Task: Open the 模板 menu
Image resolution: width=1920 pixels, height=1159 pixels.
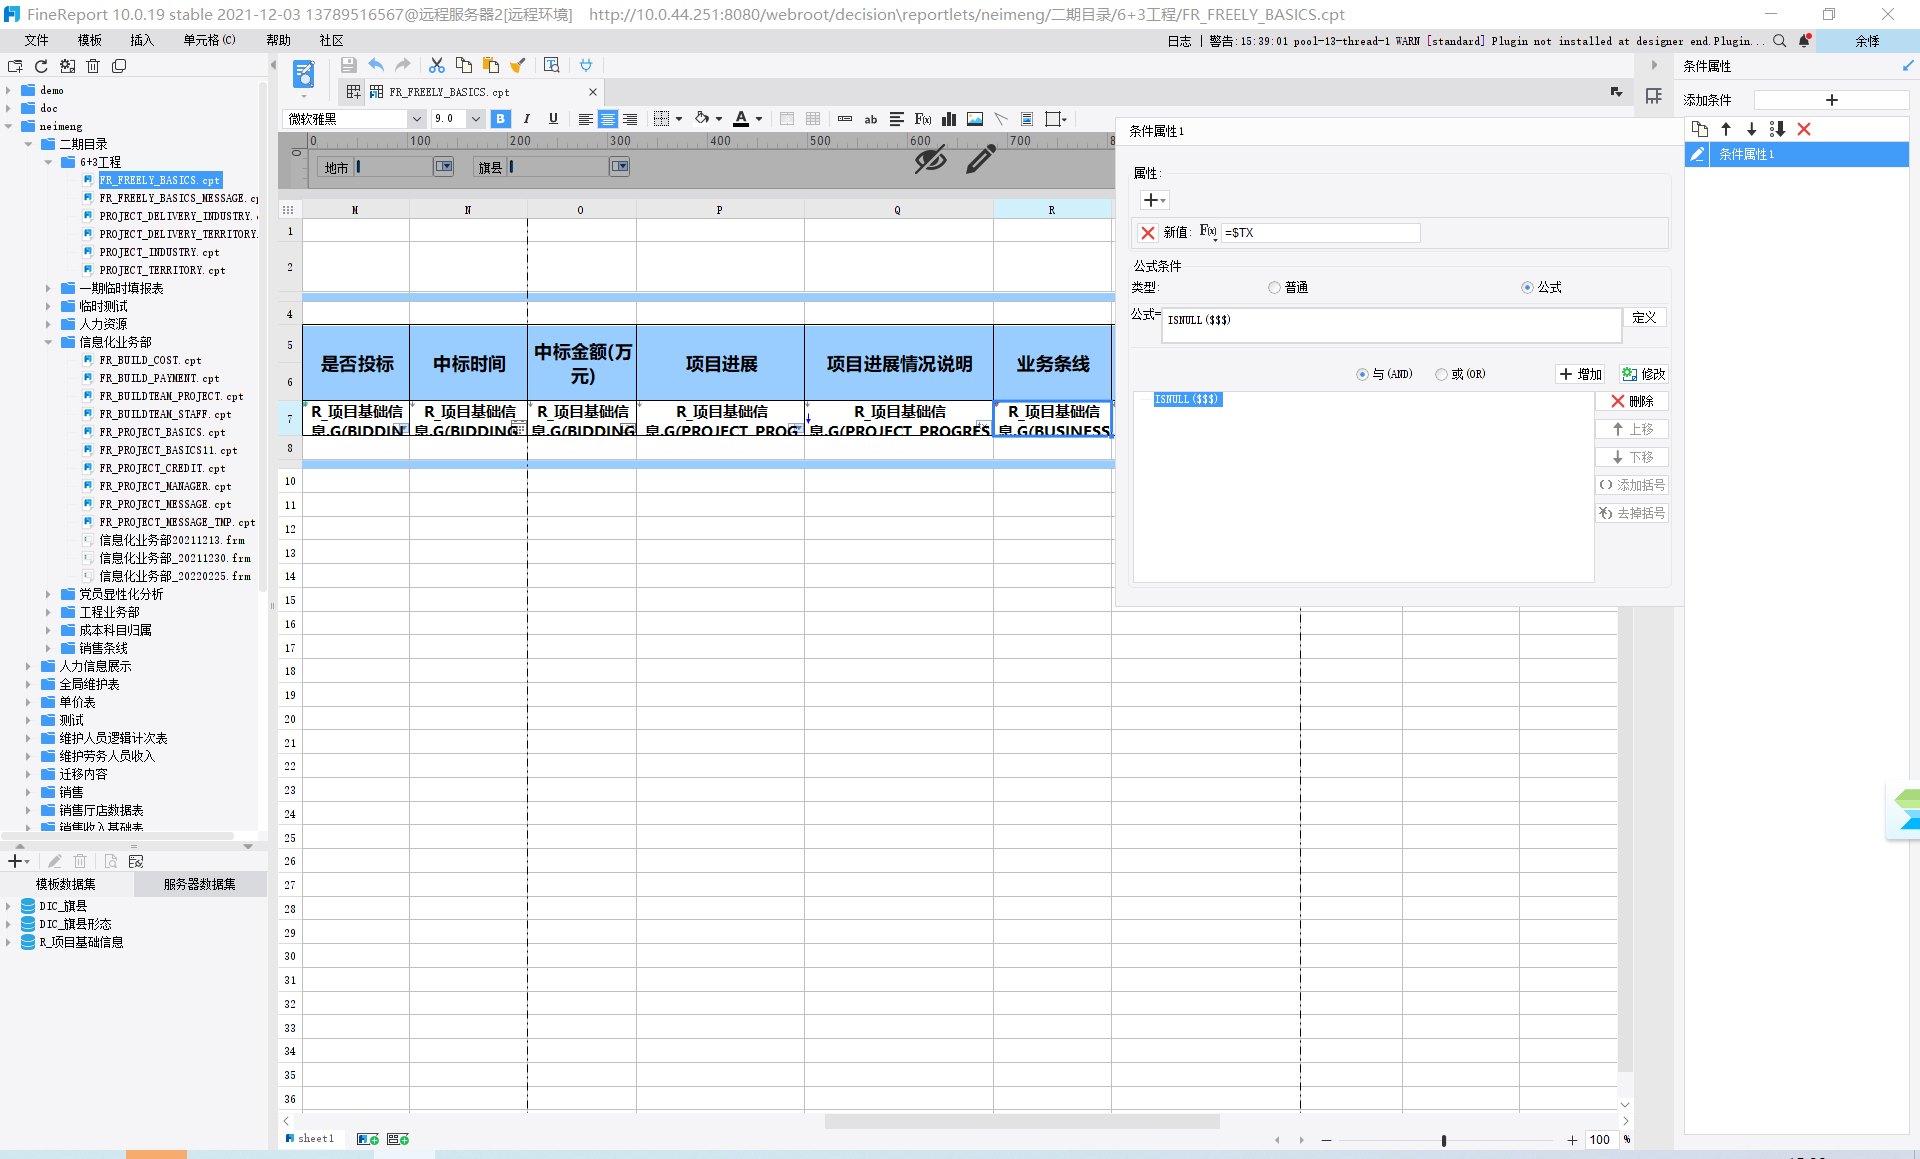Action: click(x=90, y=40)
